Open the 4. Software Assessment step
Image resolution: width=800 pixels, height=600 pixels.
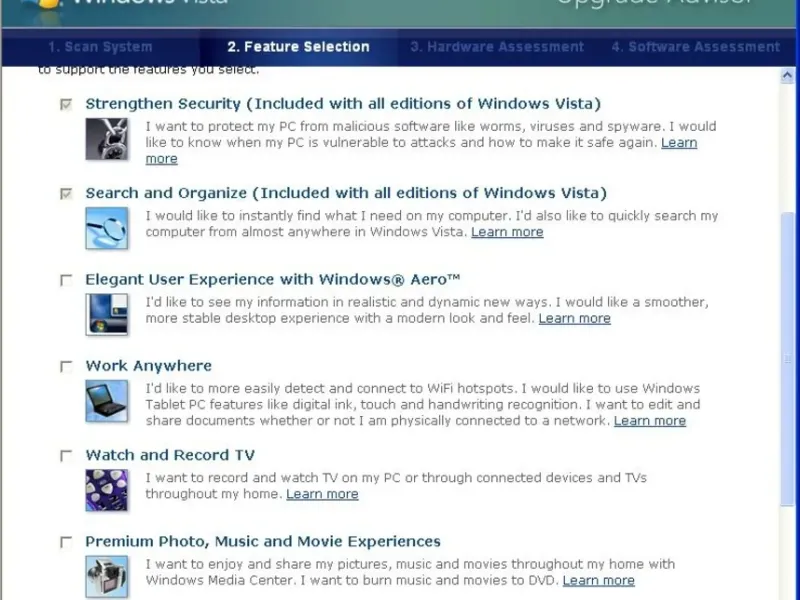[x=696, y=47]
